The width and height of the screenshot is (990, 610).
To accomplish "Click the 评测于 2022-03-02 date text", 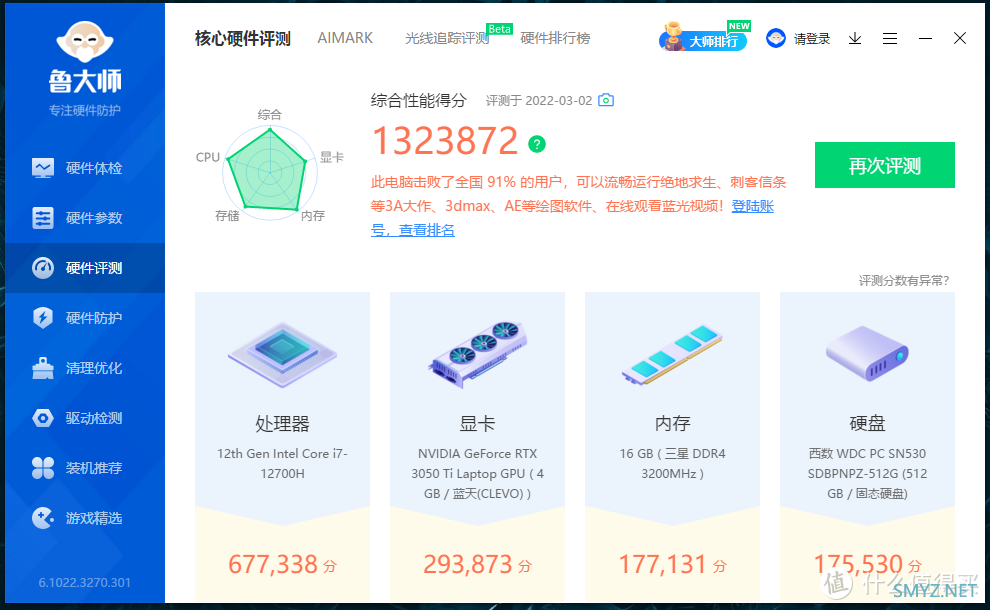I will [539, 100].
